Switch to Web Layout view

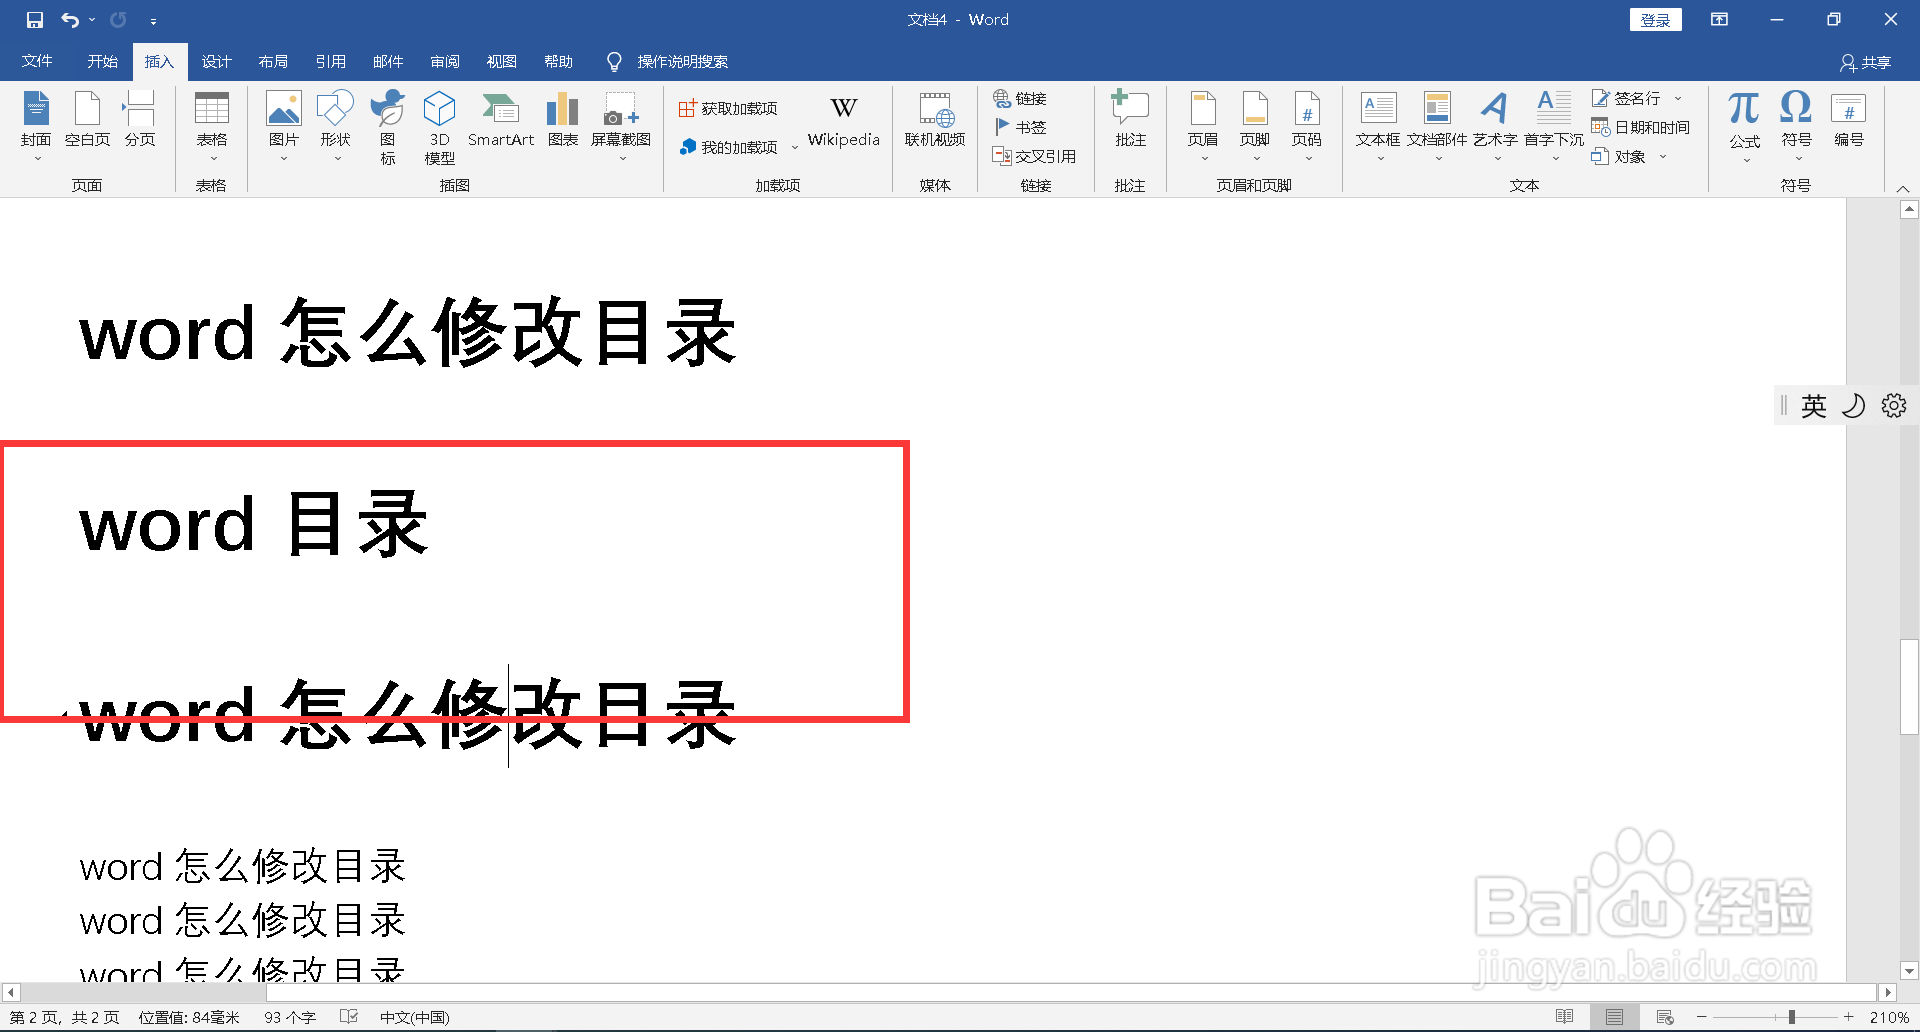tap(1665, 1017)
